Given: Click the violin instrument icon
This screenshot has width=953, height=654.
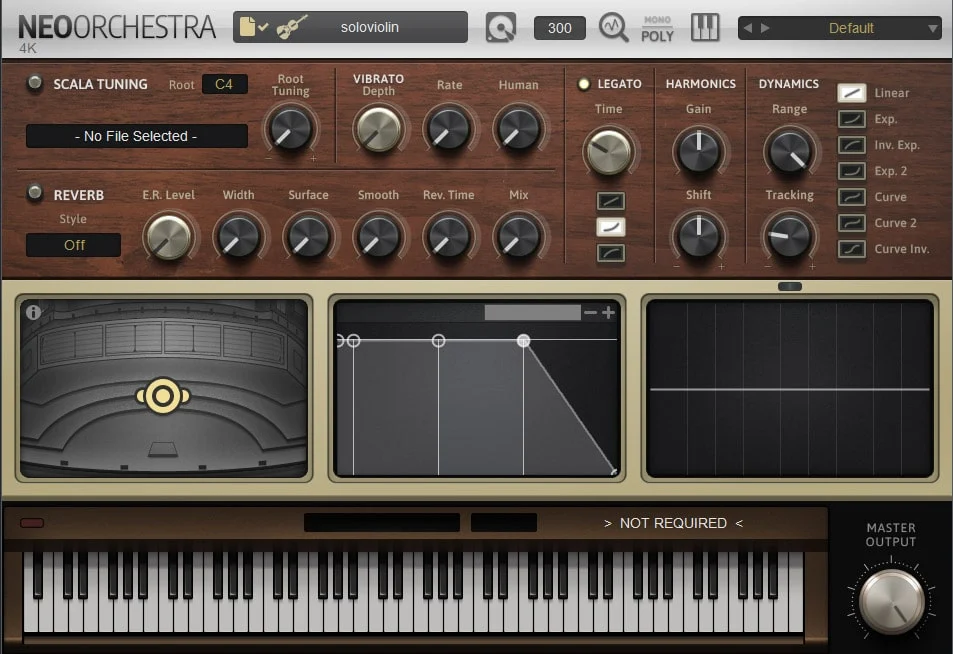Looking at the screenshot, I should [x=291, y=27].
